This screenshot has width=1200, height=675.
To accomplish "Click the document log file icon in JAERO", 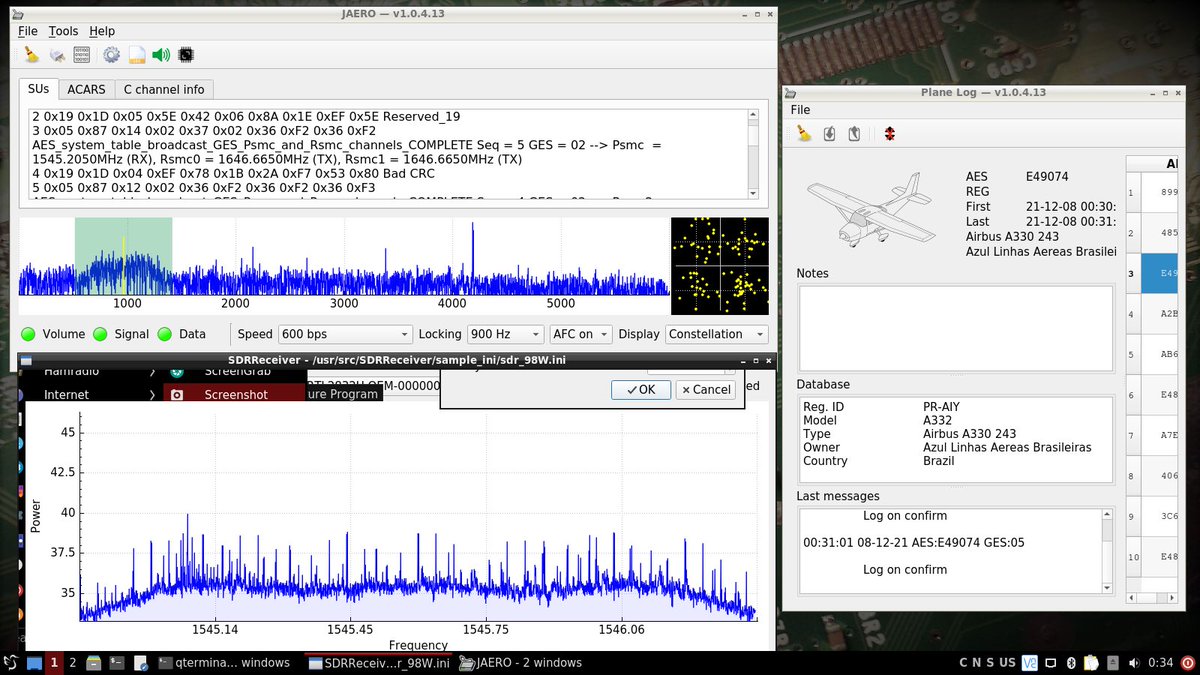I will click(x=137, y=55).
